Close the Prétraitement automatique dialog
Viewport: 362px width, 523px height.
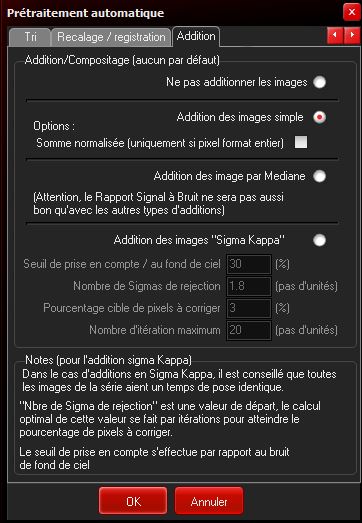click(x=351, y=13)
